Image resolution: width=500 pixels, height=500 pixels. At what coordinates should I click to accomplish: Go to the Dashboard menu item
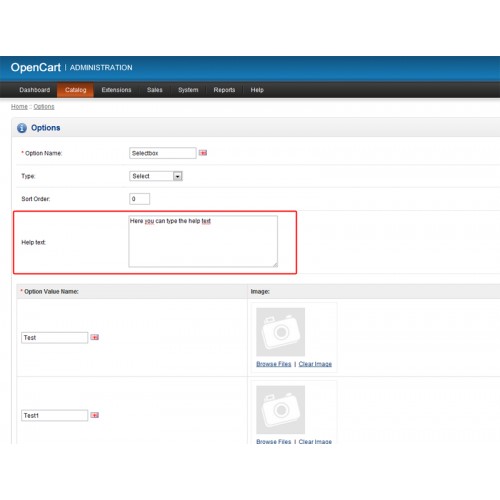pos(35,90)
